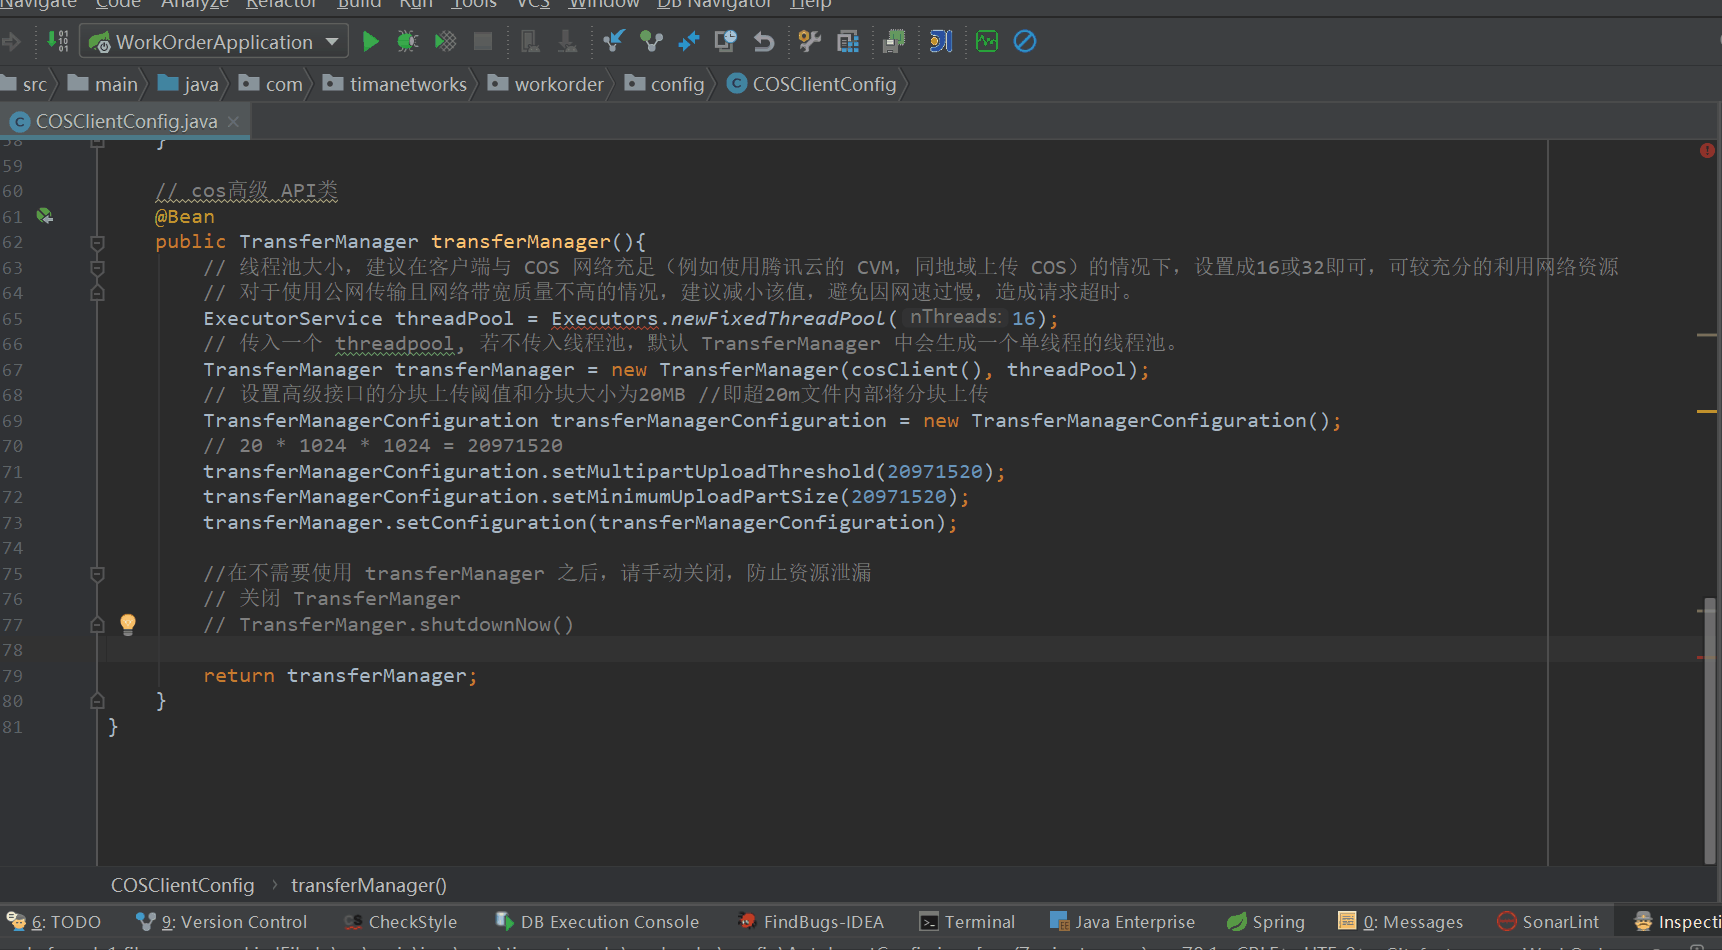
Task: Click the VCS commit branch icon
Action: tap(652, 42)
